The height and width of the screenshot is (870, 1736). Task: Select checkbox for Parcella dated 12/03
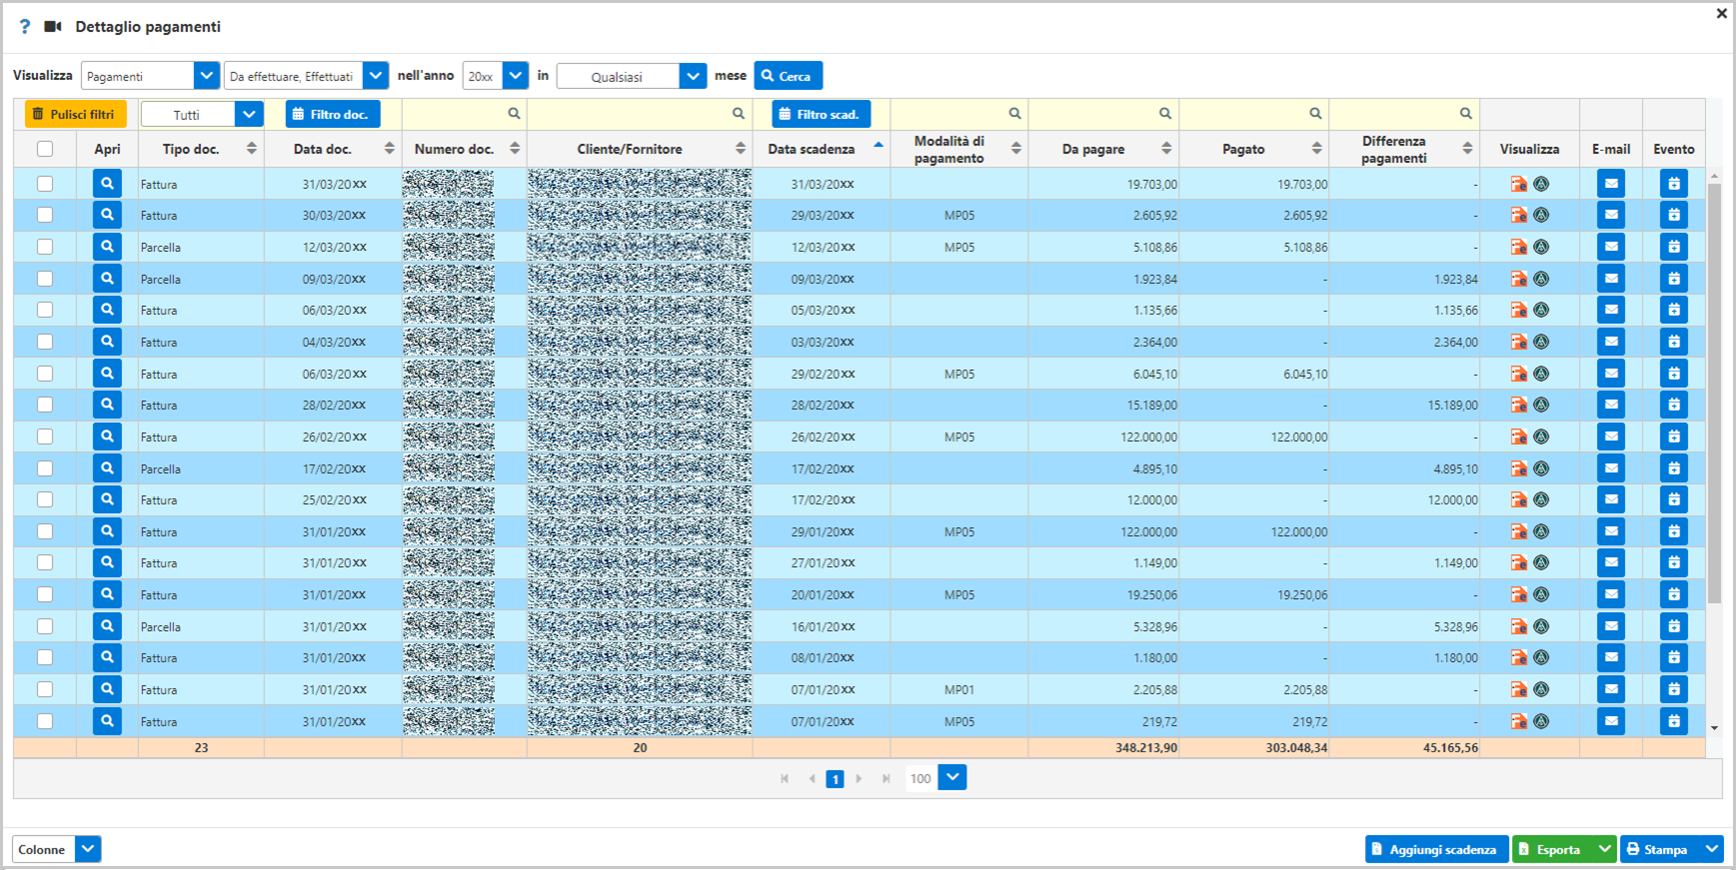click(45, 247)
